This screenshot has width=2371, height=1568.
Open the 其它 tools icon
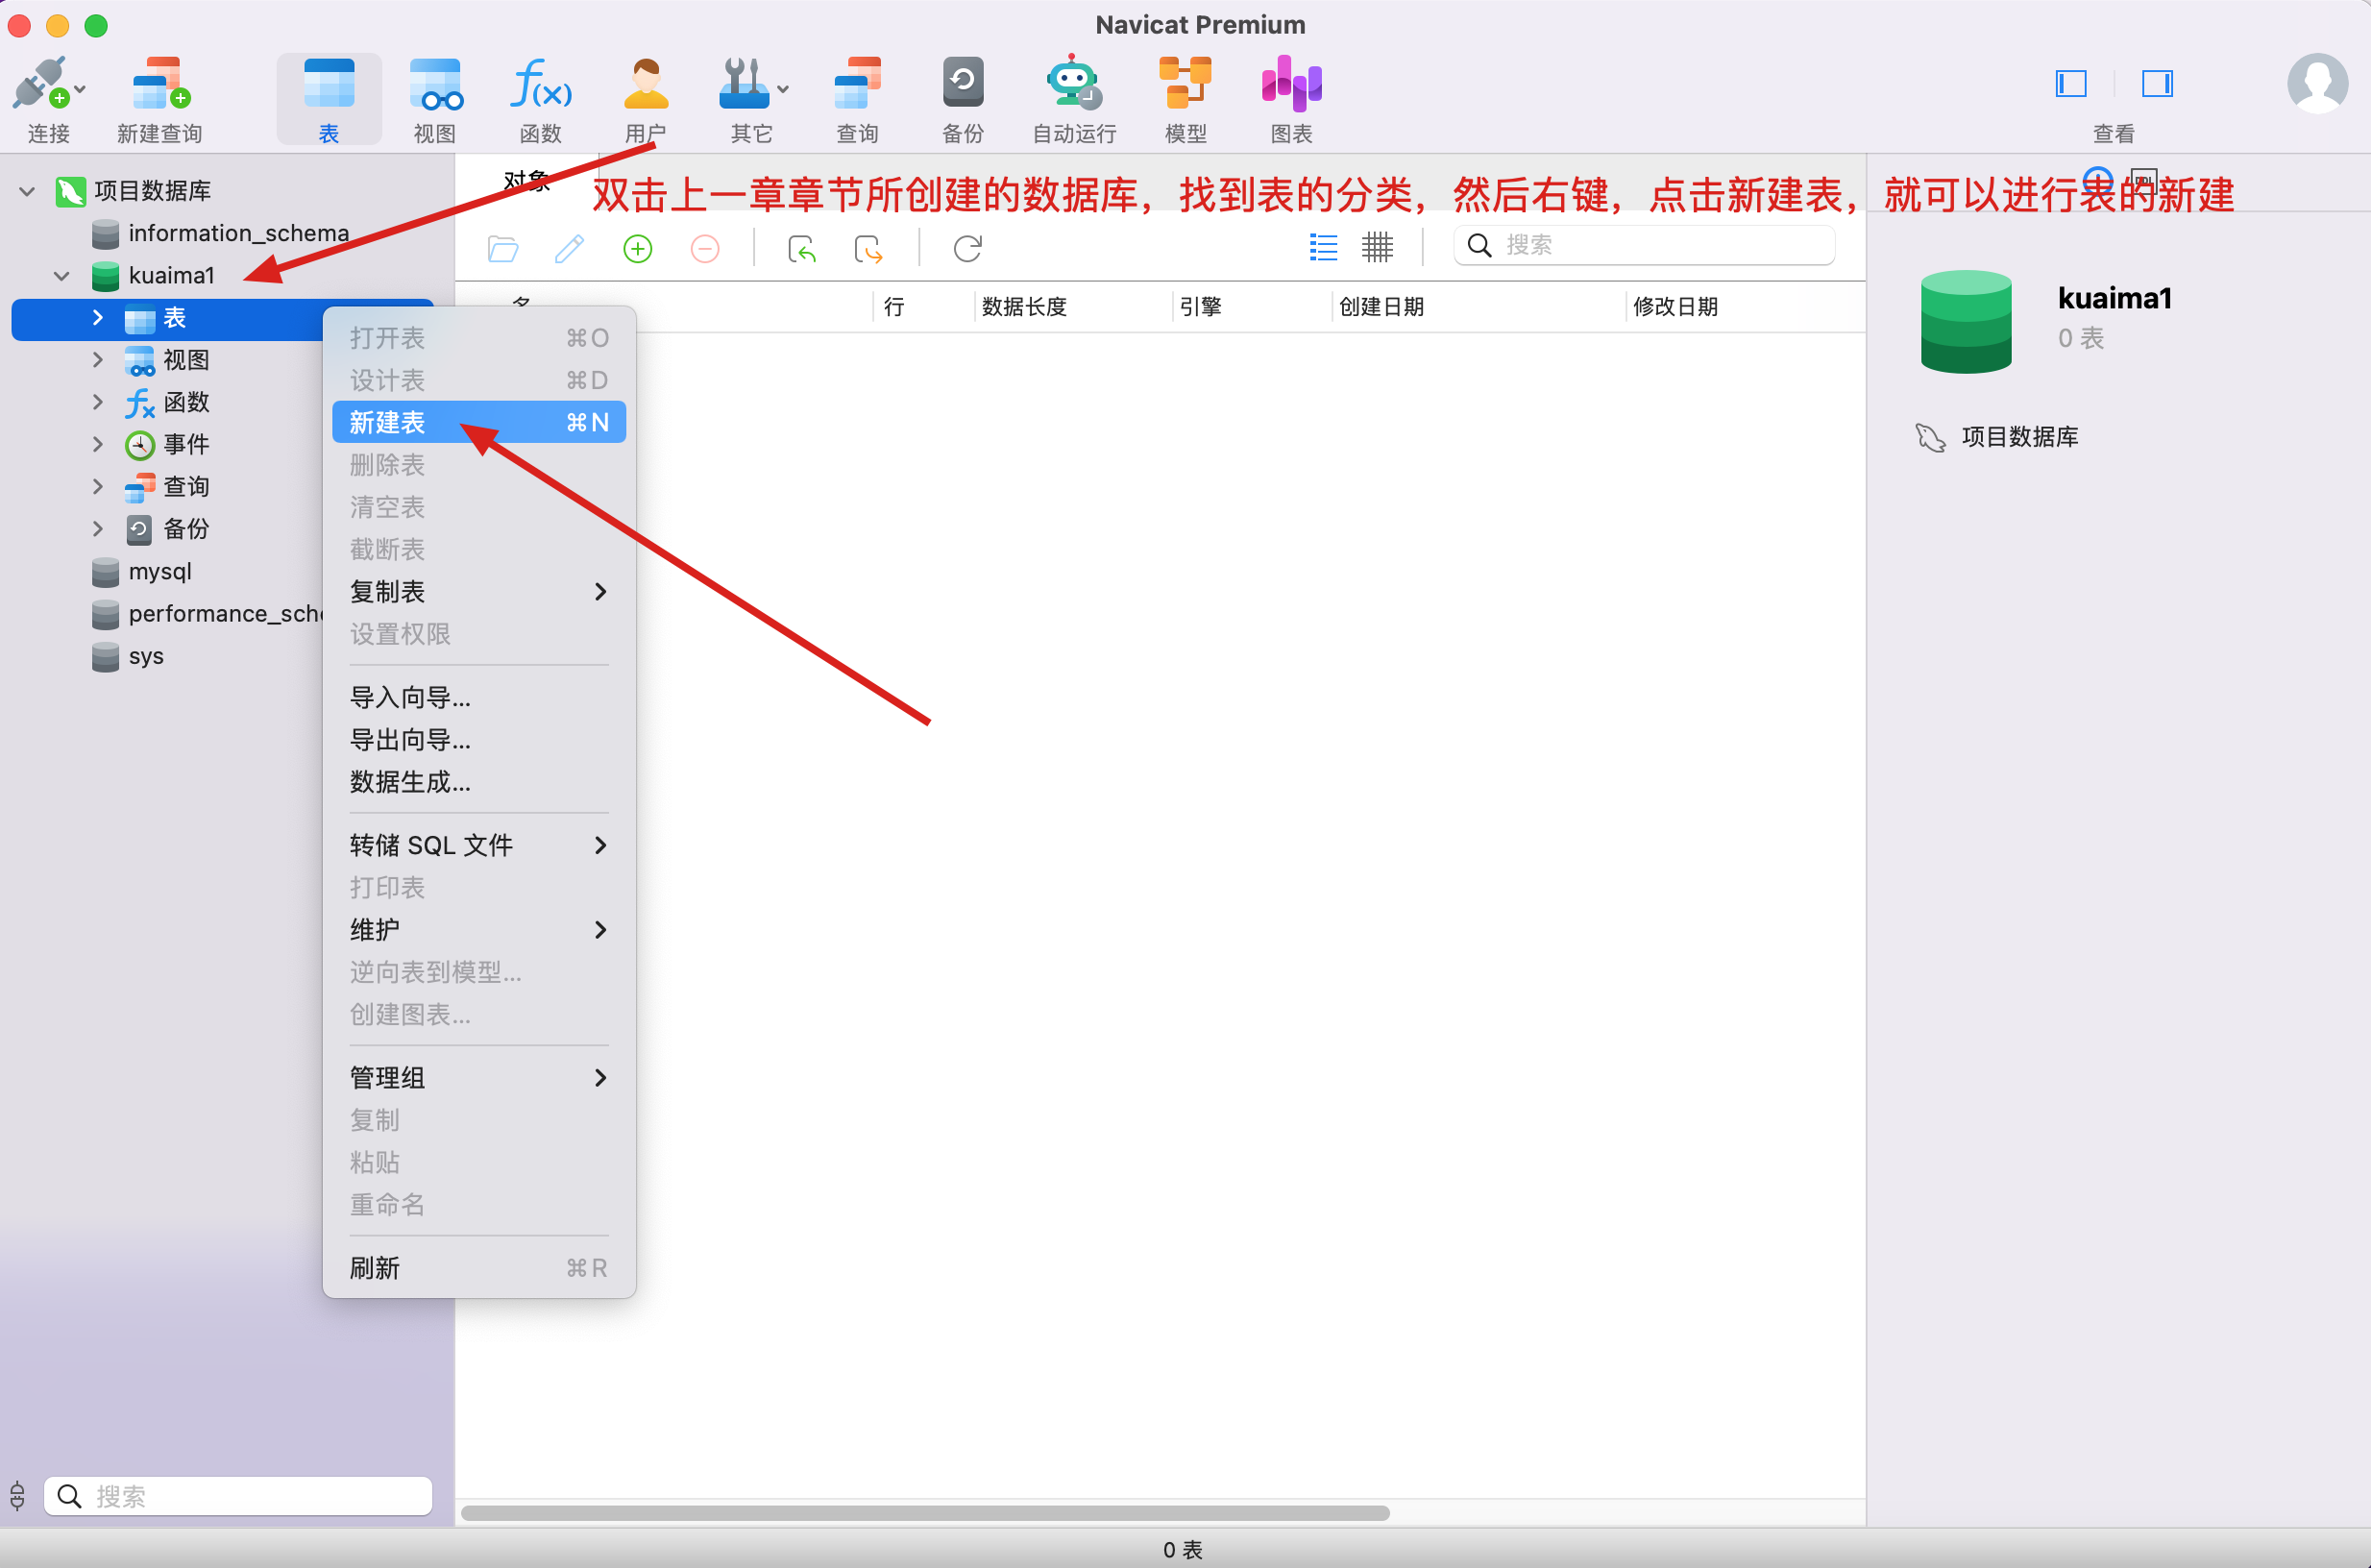743,84
